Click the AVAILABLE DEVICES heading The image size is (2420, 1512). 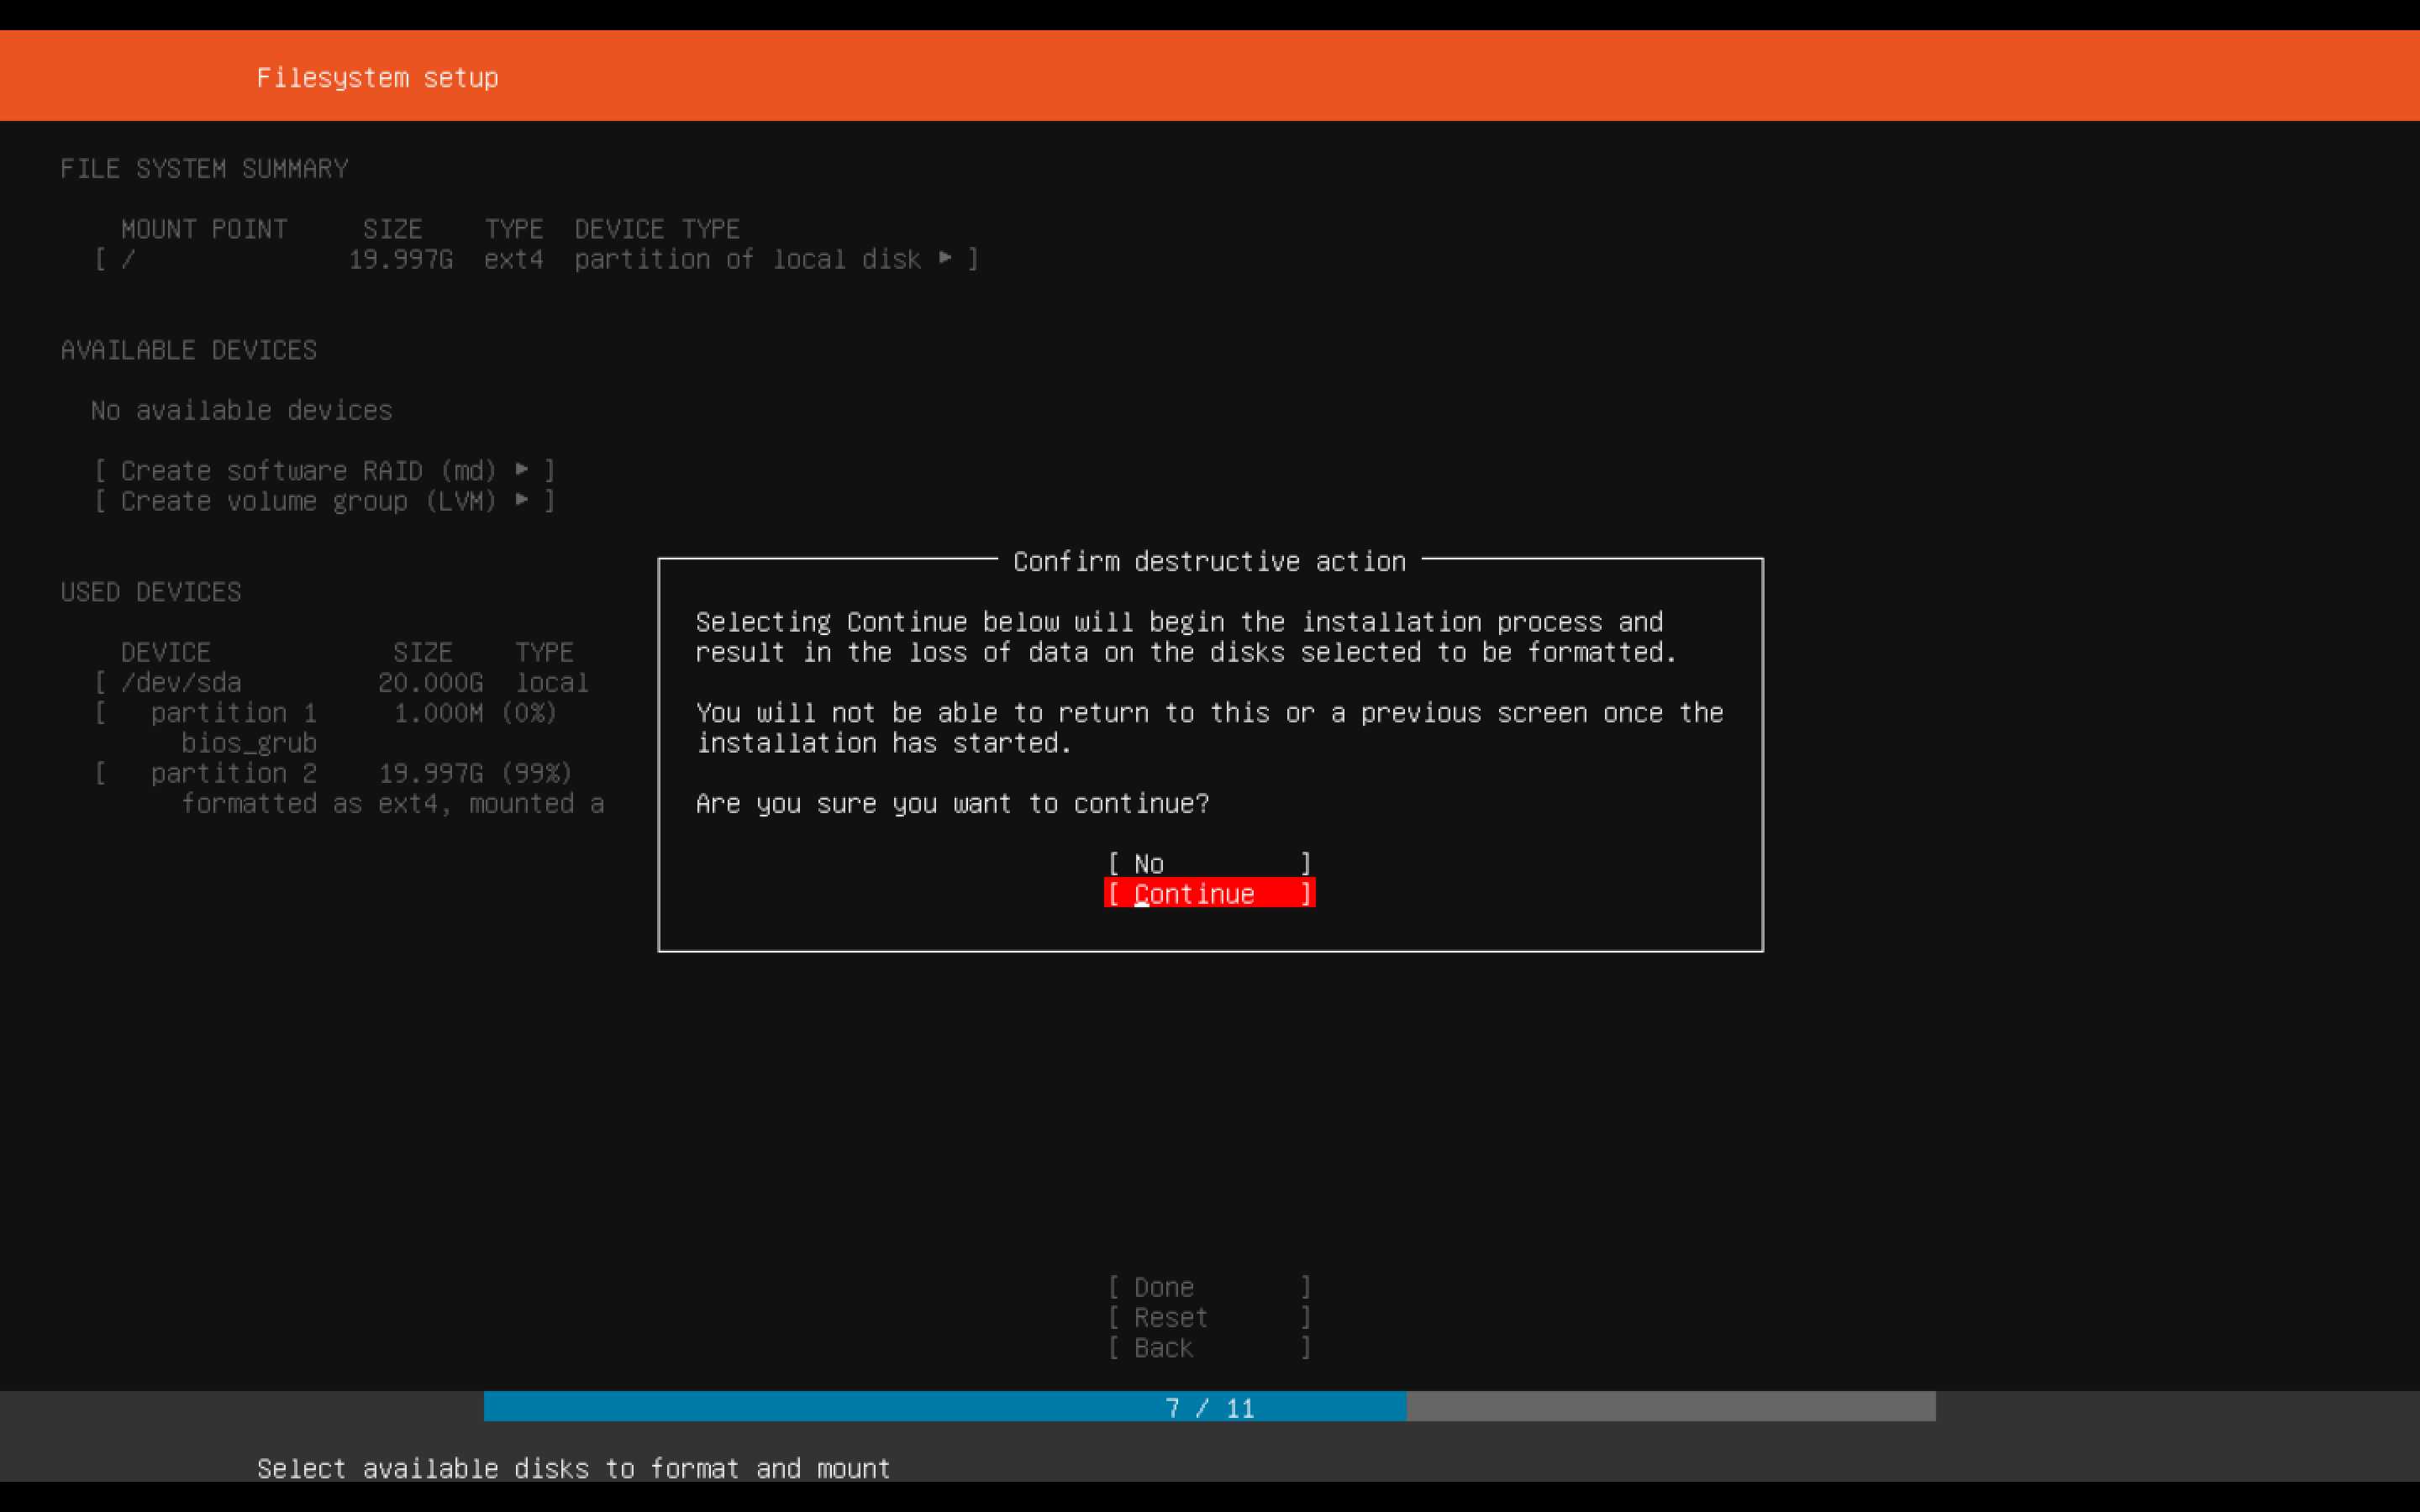tap(189, 350)
